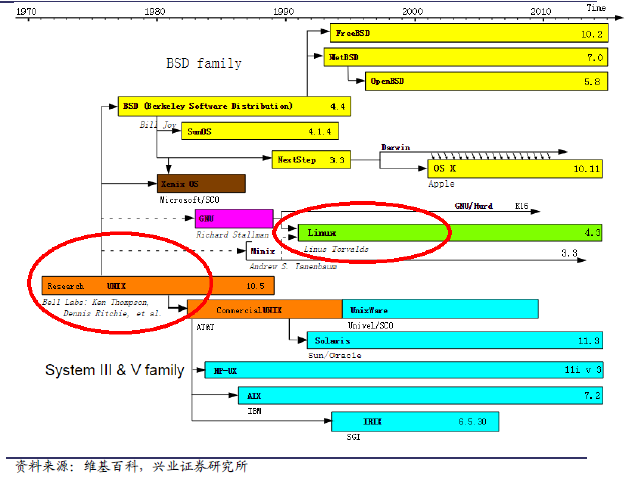Click the NextStep 3.3 box

[311, 159]
